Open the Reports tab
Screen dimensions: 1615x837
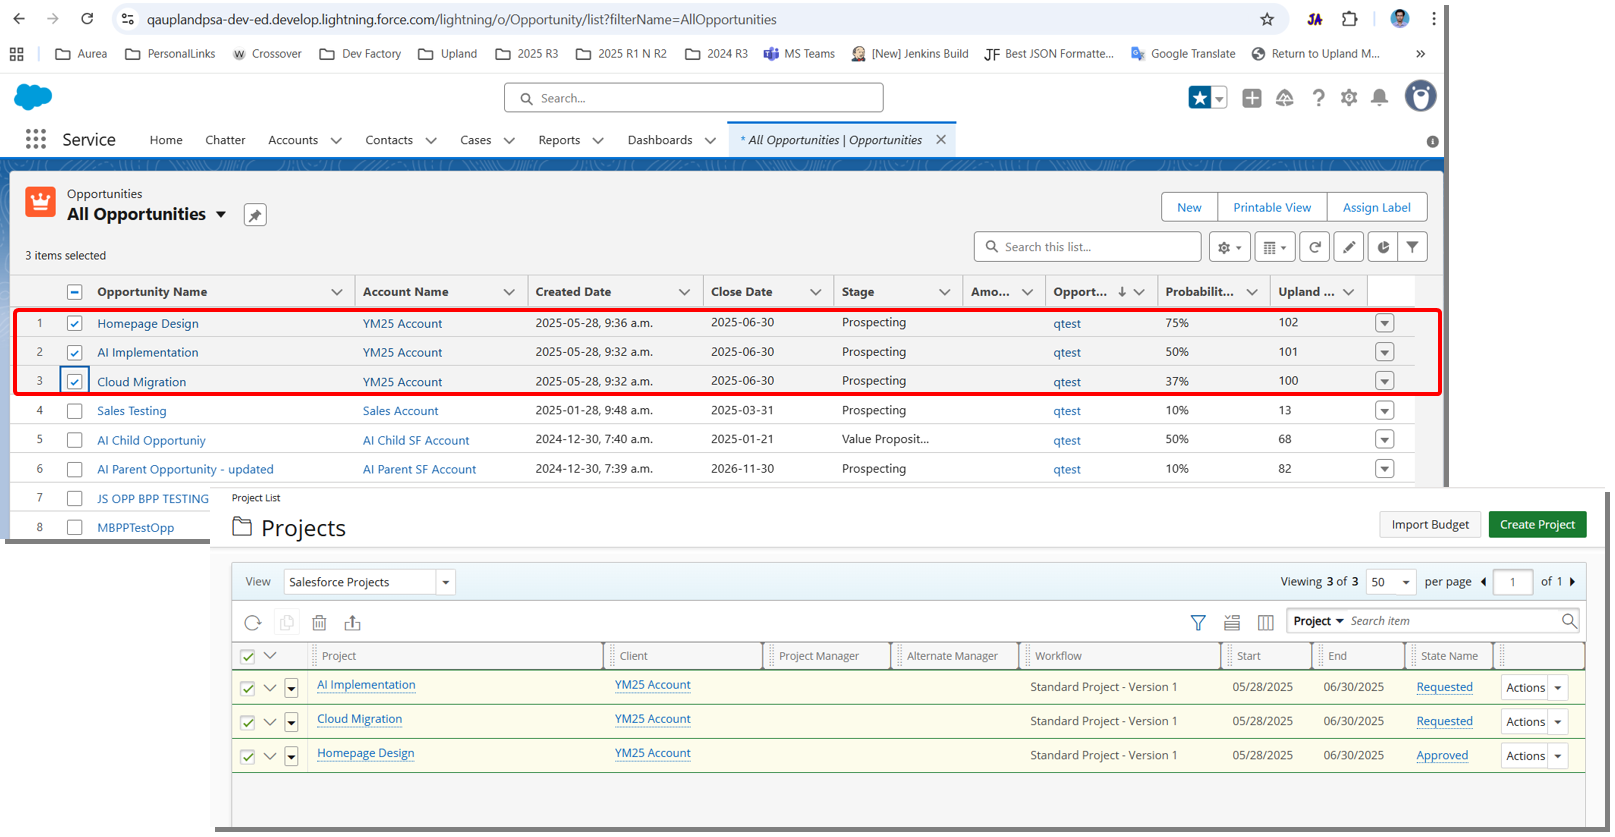559,140
